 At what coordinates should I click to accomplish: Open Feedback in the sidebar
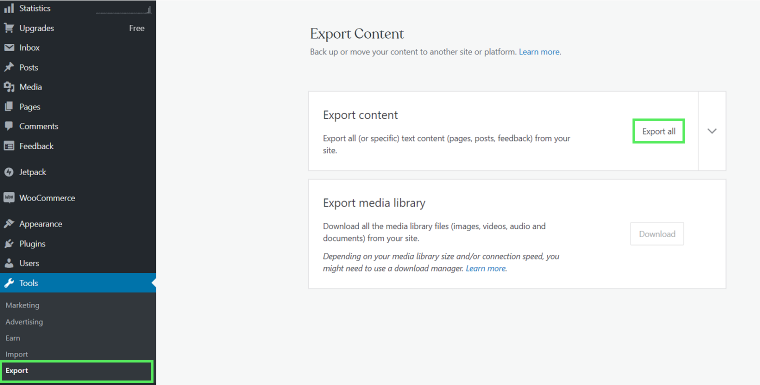(78, 146)
